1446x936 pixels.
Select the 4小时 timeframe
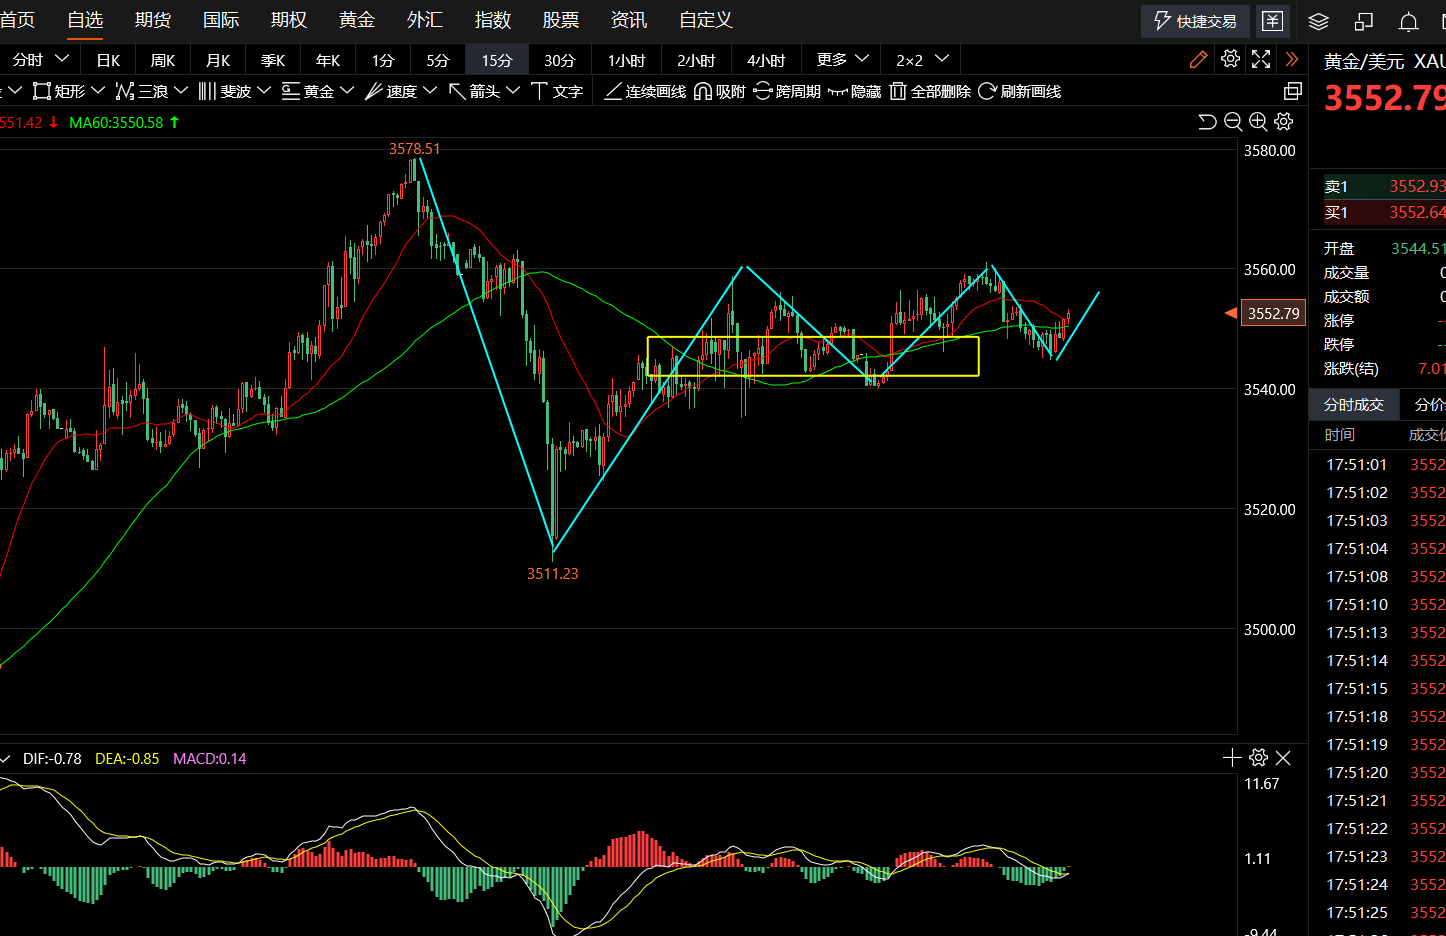click(766, 60)
